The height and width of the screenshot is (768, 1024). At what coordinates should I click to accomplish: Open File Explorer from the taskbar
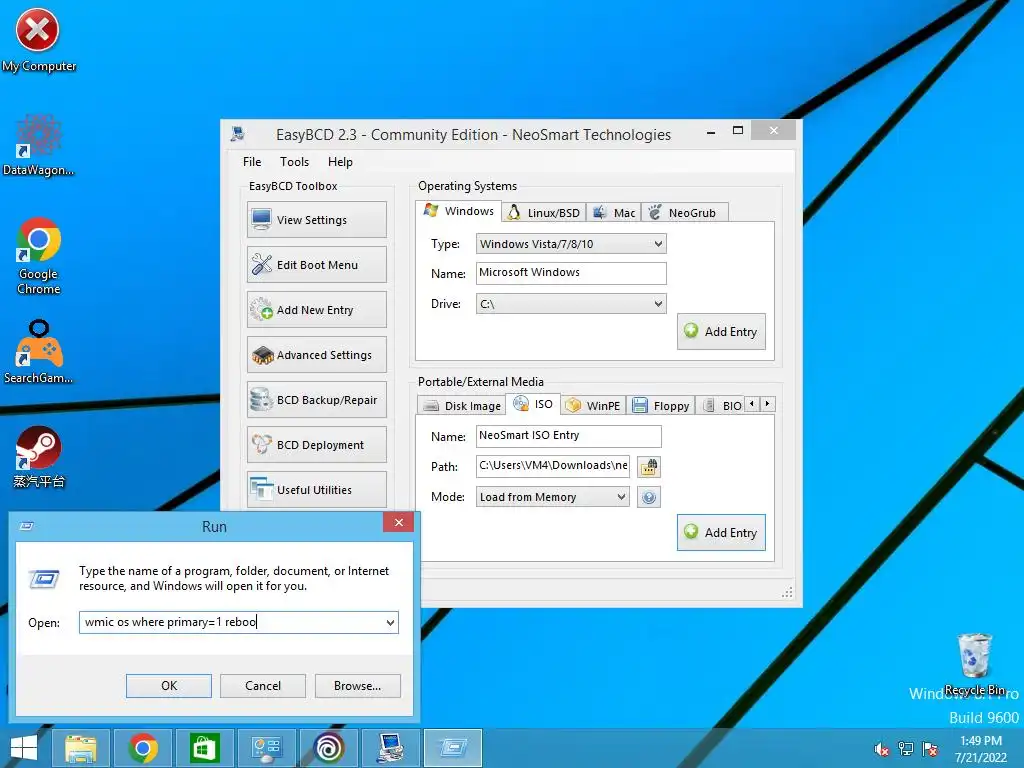coord(81,748)
